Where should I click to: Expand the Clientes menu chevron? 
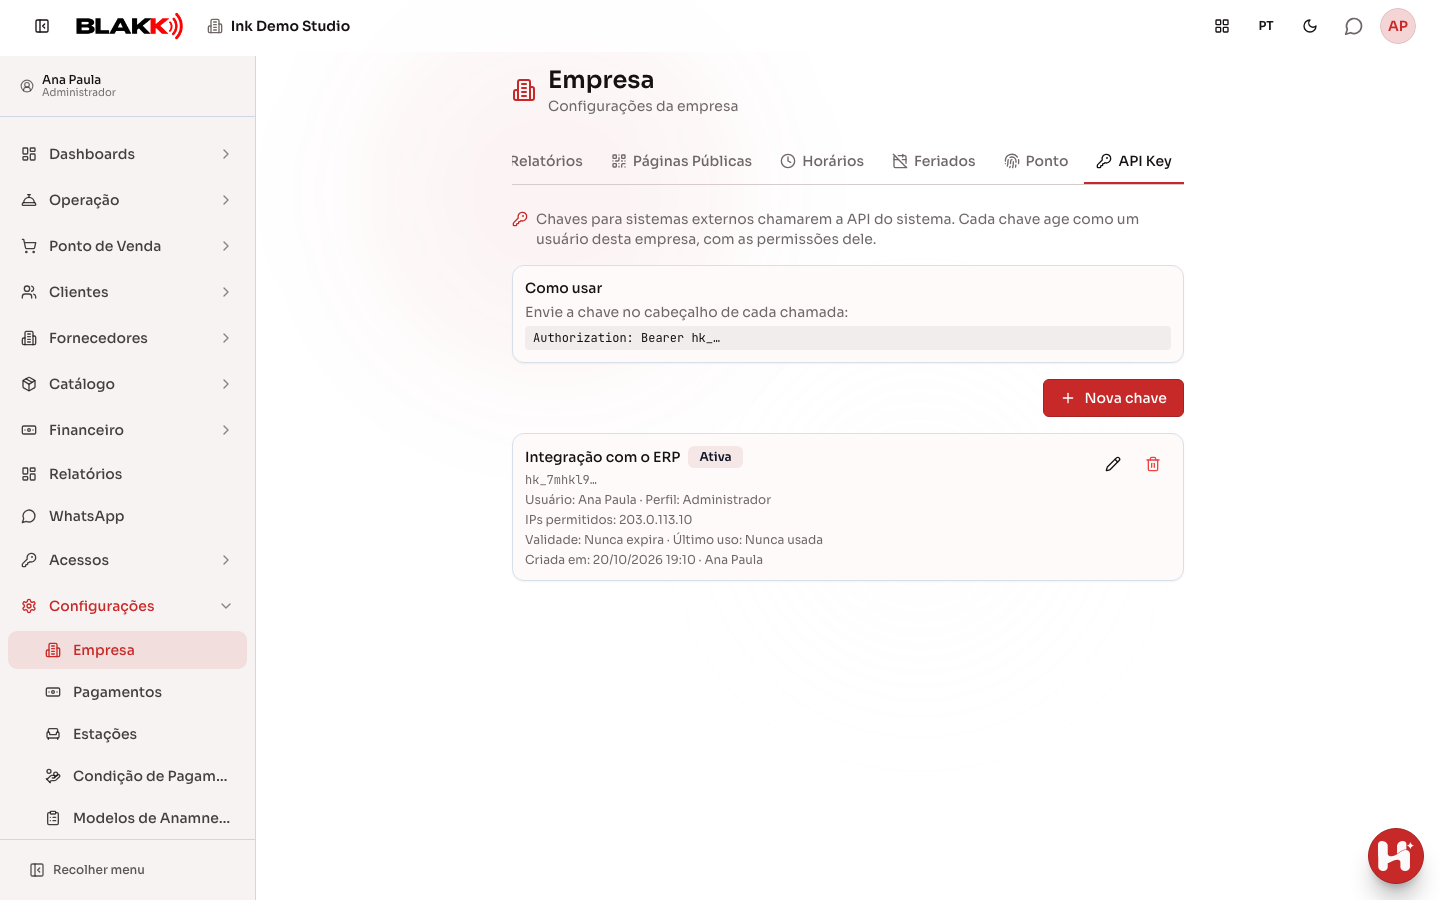pyautogui.click(x=226, y=292)
